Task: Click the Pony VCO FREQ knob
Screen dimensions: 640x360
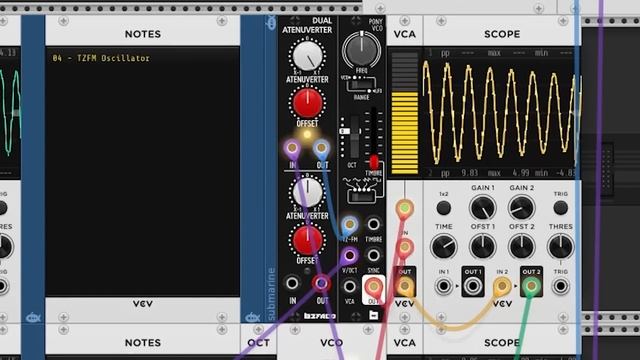Action: point(361,51)
